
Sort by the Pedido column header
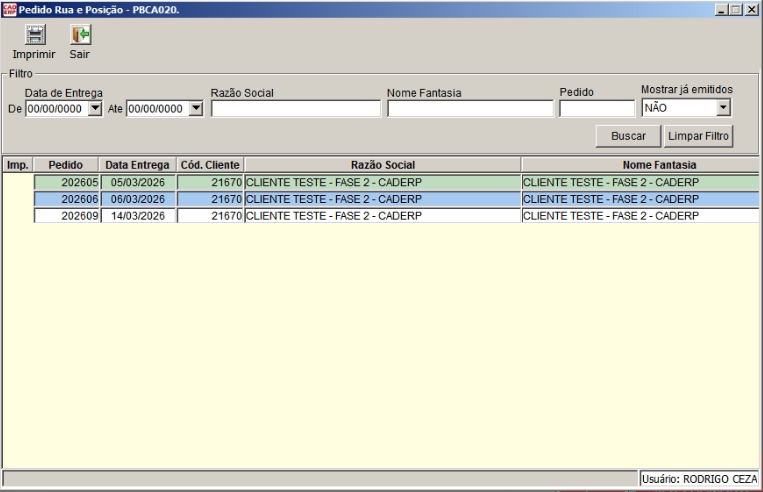pyautogui.click(x=66, y=165)
